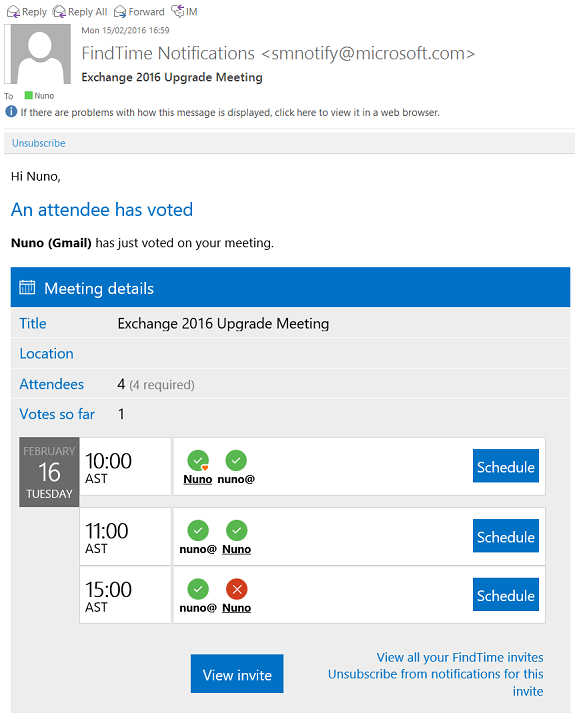Click Unsubscribe from notifications for this invite
This screenshot has width=575, height=719.
click(436, 682)
